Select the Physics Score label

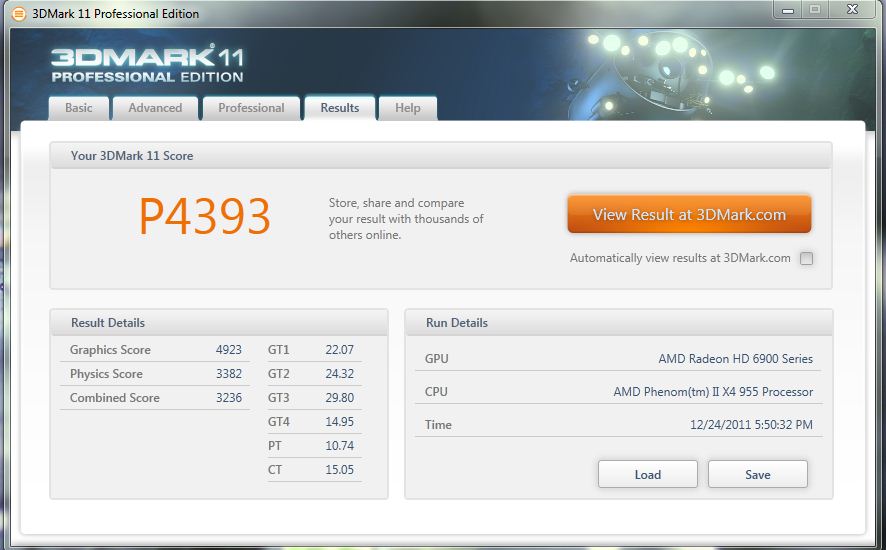coord(106,374)
